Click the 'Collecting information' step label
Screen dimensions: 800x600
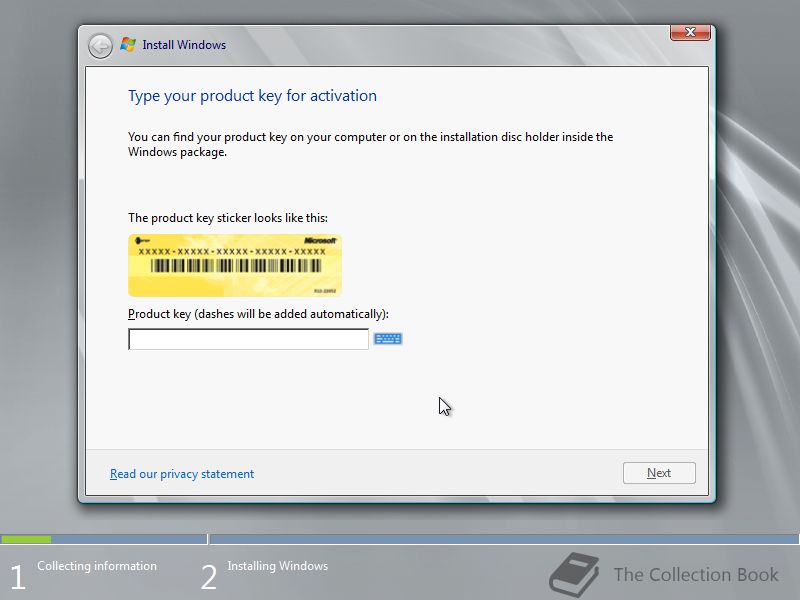click(x=97, y=566)
